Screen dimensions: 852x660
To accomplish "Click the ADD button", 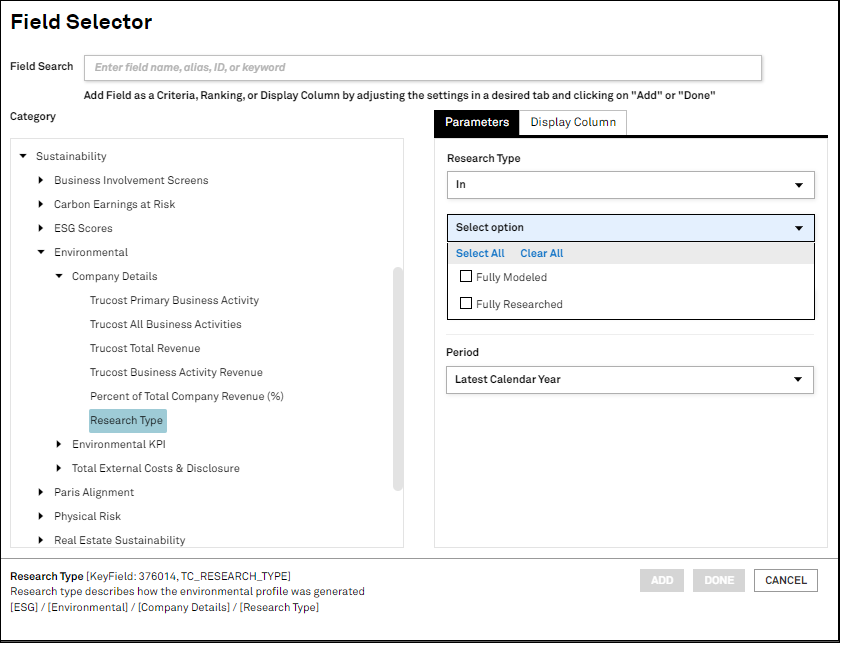I will point(662,580).
